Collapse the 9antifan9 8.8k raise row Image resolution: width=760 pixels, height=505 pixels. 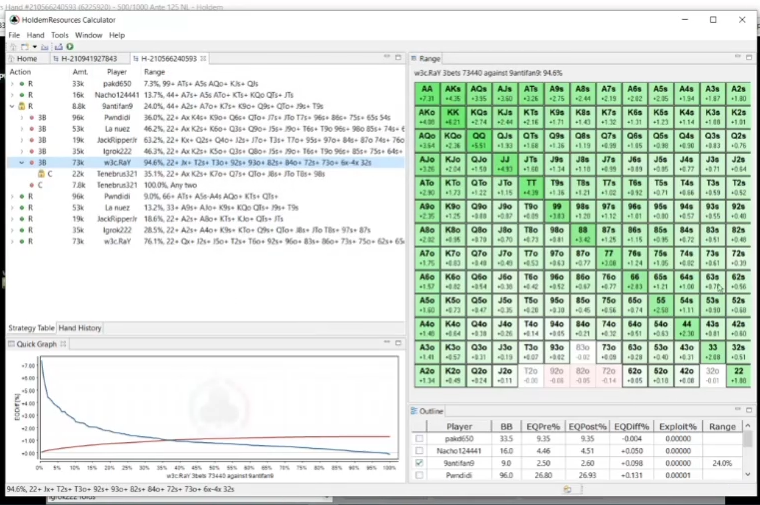12,106
